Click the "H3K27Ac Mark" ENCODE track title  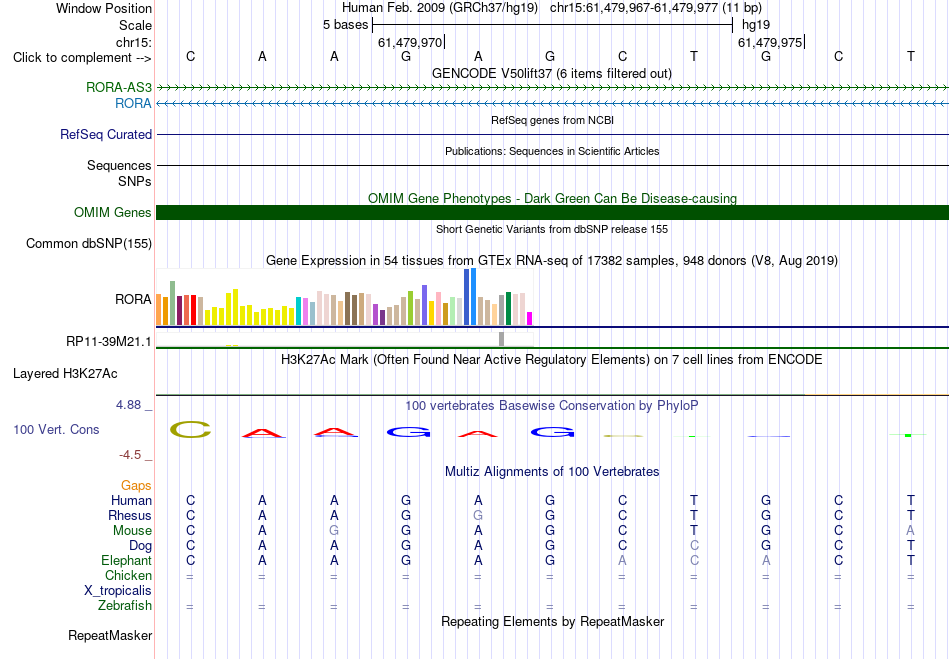pyautogui.click(x=552, y=359)
